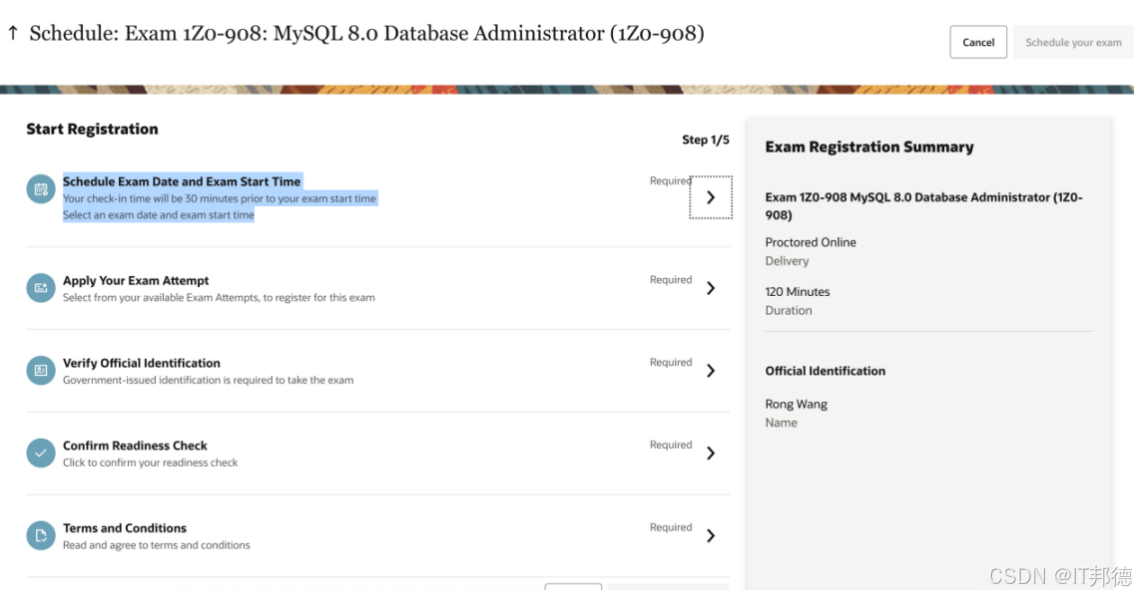Click the Verify Official Identification icon
The image size is (1136, 596).
[x=41, y=370]
